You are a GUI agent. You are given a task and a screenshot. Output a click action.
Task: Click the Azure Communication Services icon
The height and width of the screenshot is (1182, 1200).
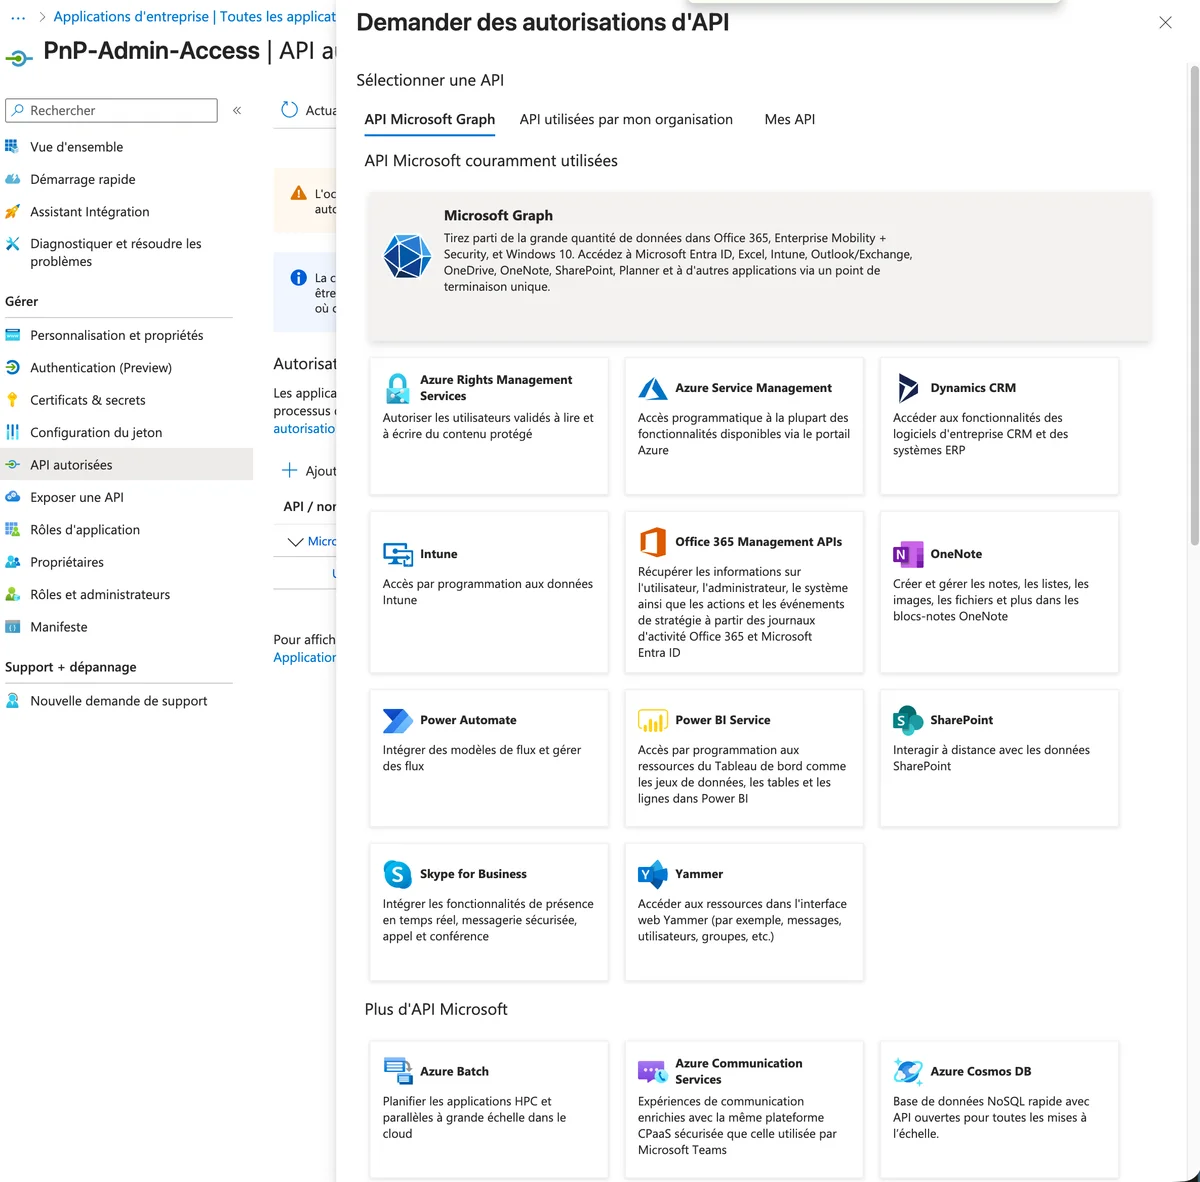coord(653,1072)
